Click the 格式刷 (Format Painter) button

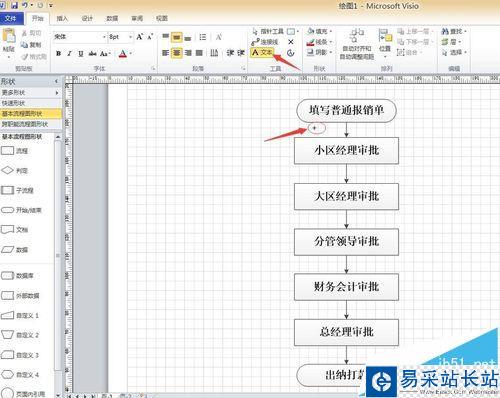34,57
